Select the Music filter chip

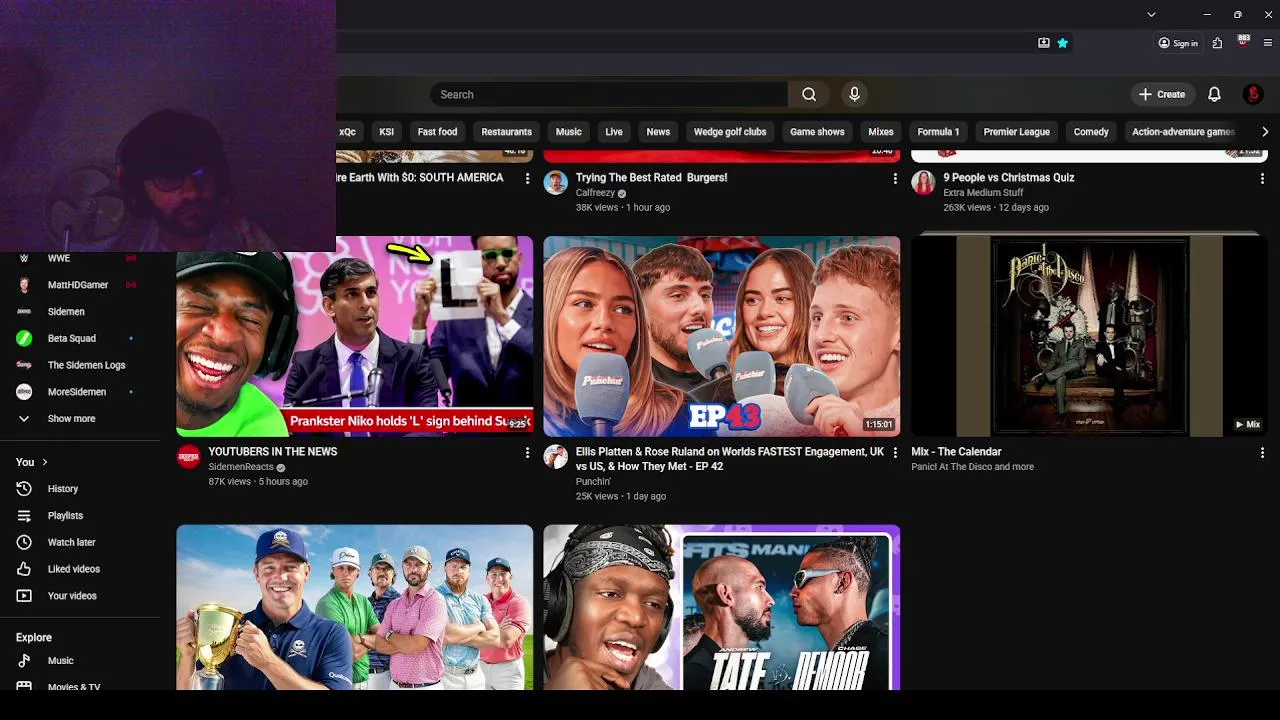(568, 132)
